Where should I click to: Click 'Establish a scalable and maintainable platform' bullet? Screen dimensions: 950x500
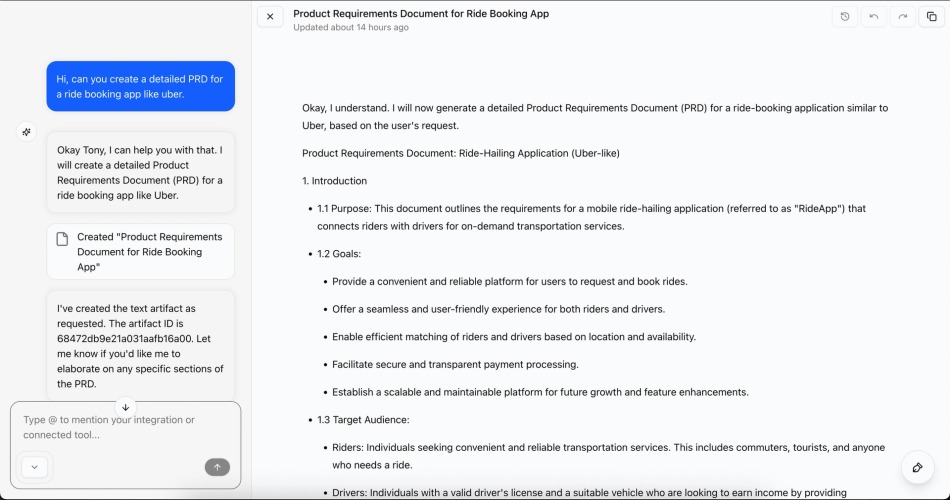tap(540, 392)
